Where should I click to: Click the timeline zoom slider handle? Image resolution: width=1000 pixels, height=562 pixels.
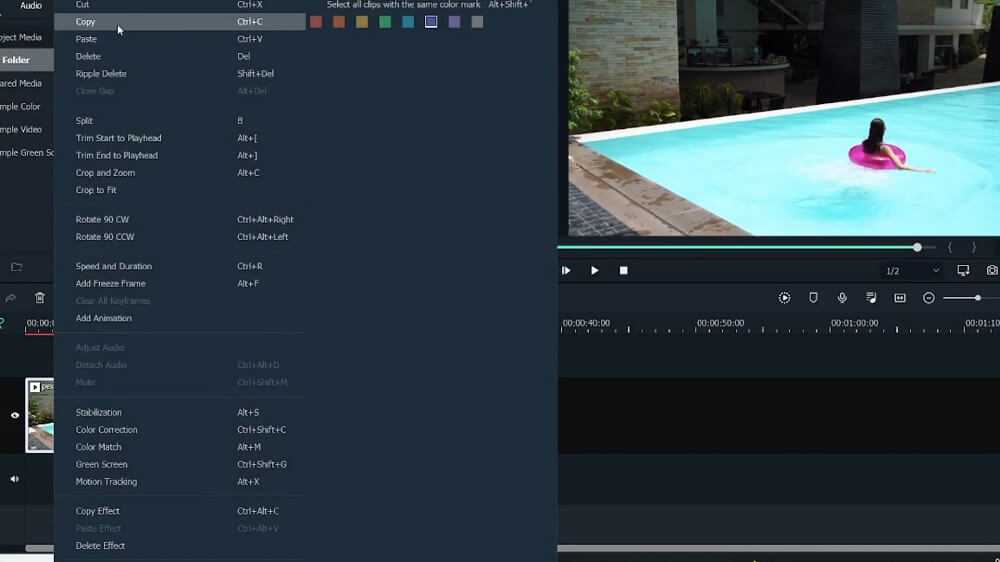pyautogui.click(x=977, y=298)
